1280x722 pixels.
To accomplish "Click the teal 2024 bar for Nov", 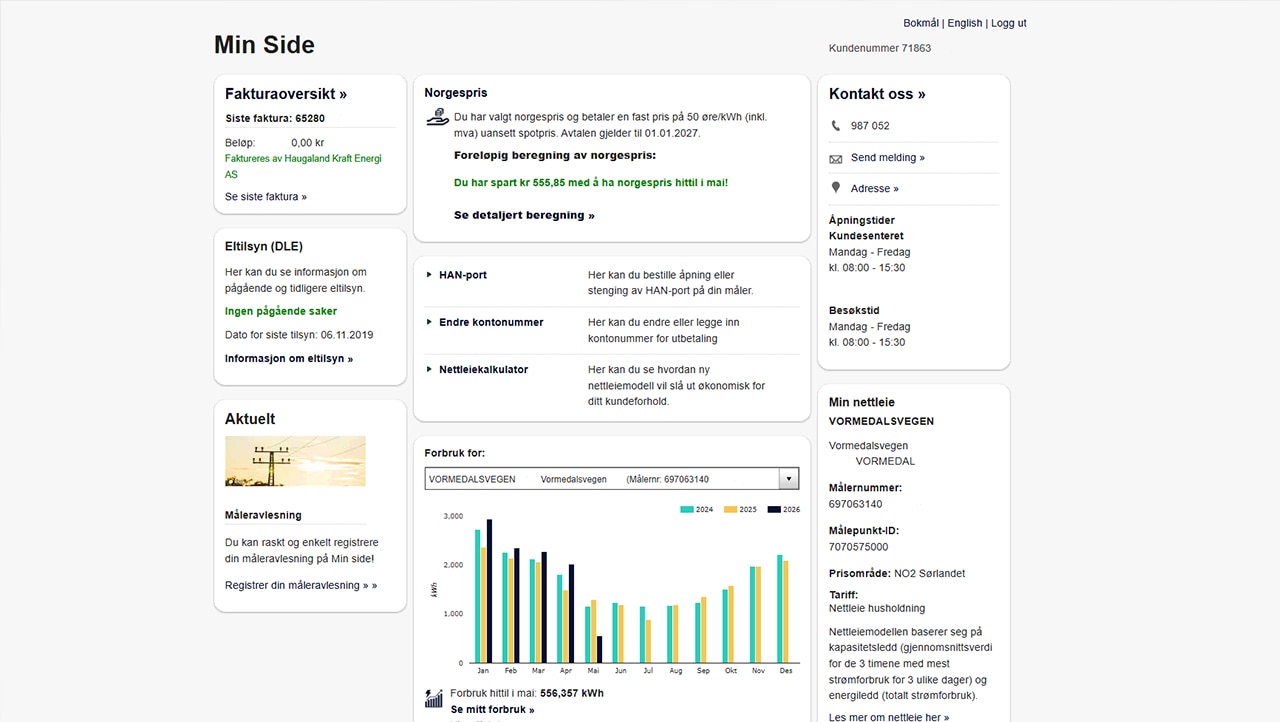I will 752,615.
